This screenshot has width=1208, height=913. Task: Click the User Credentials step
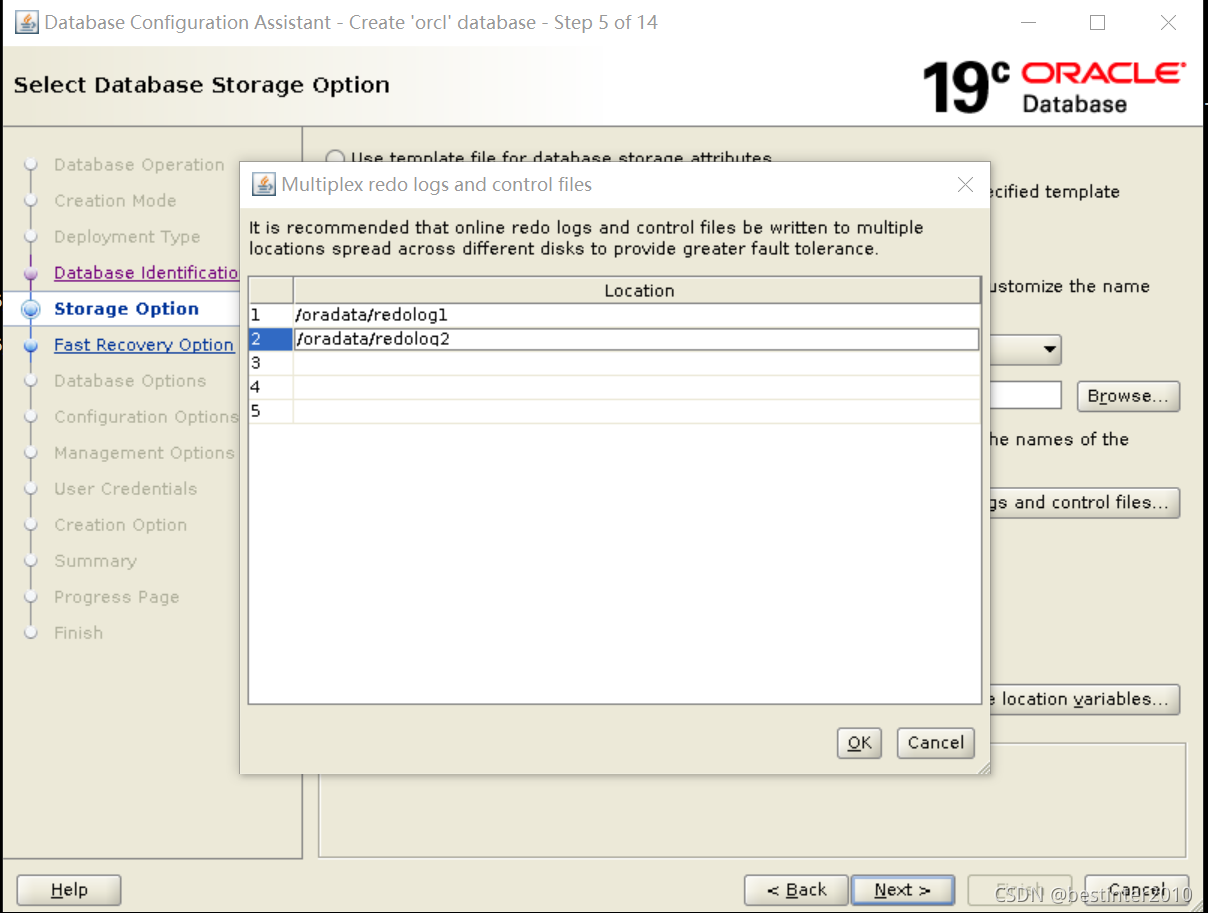[x=126, y=489]
